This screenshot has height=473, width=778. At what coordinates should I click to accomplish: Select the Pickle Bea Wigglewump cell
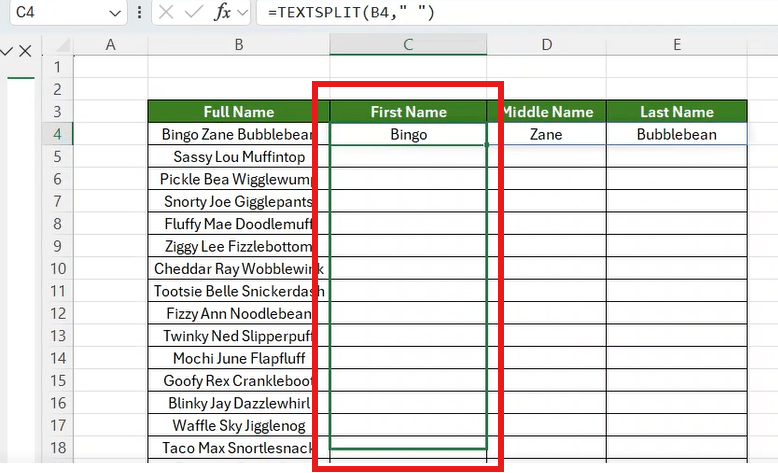click(x=239, y=179)
